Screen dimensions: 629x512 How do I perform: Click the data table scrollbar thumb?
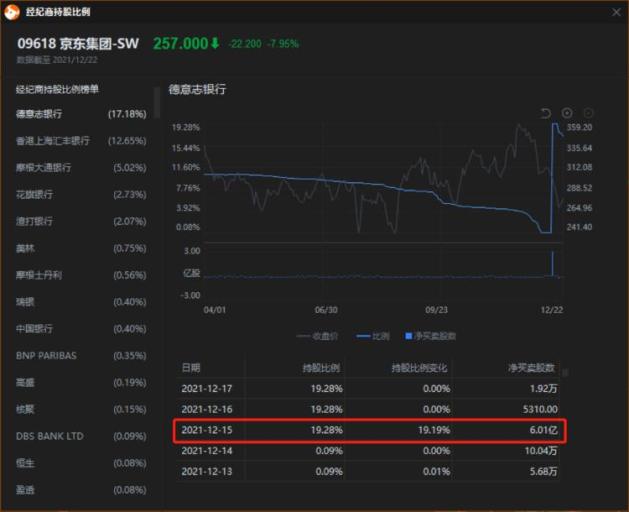click(x=565, y=373)
